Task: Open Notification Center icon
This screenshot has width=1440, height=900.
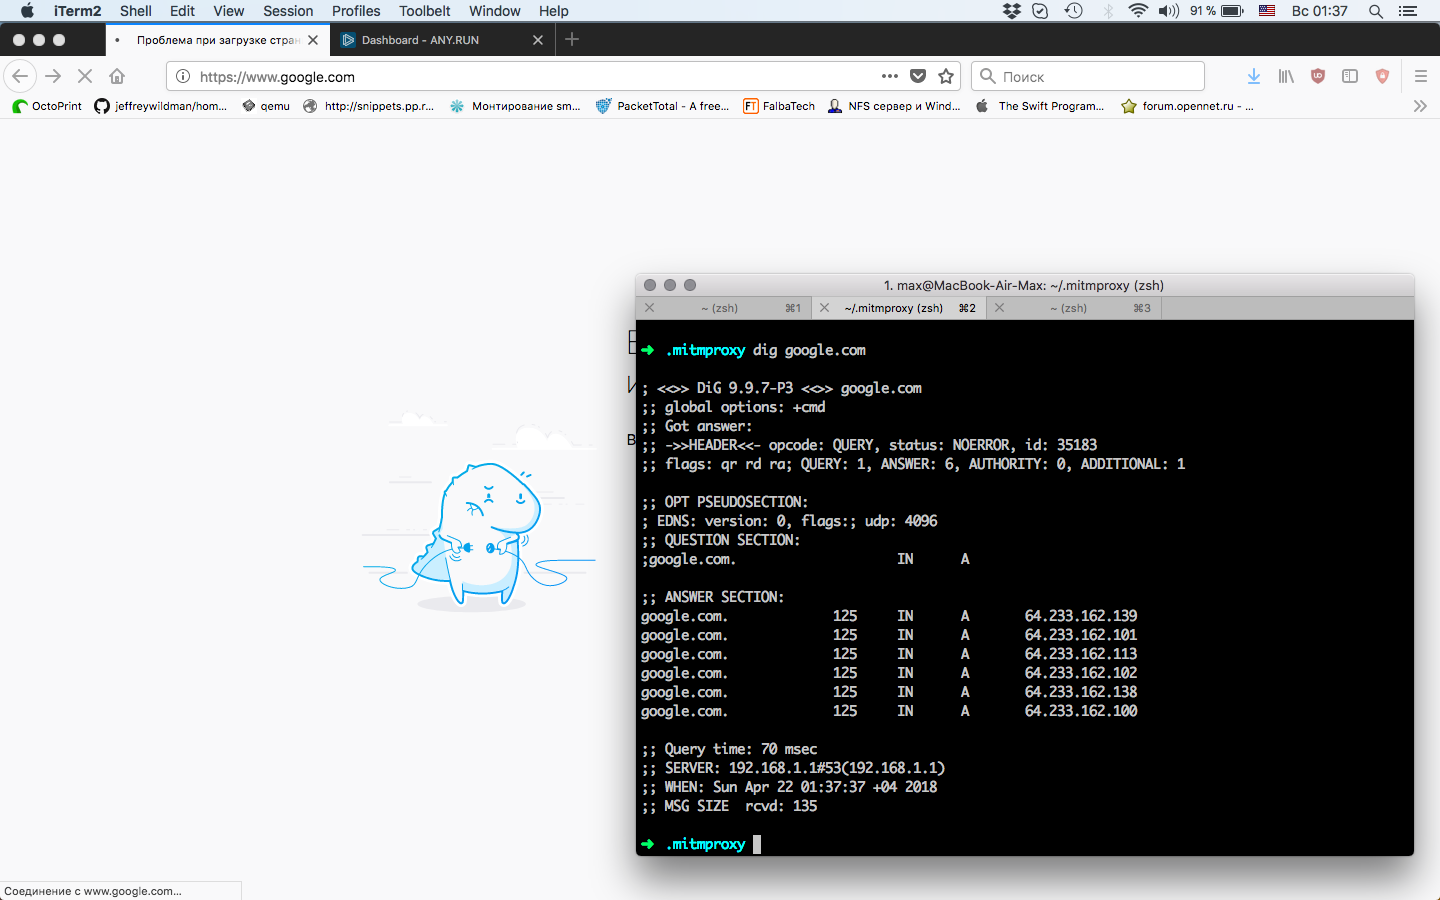Action: pos(1408,11)
